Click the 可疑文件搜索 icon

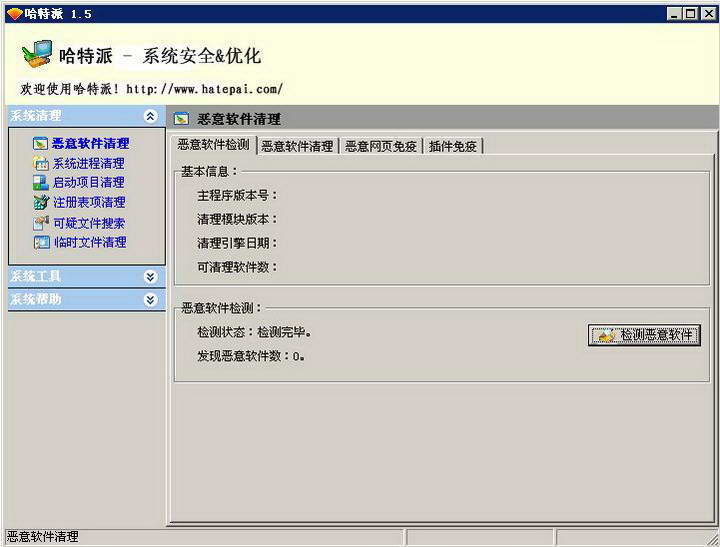tap(41, 223)
